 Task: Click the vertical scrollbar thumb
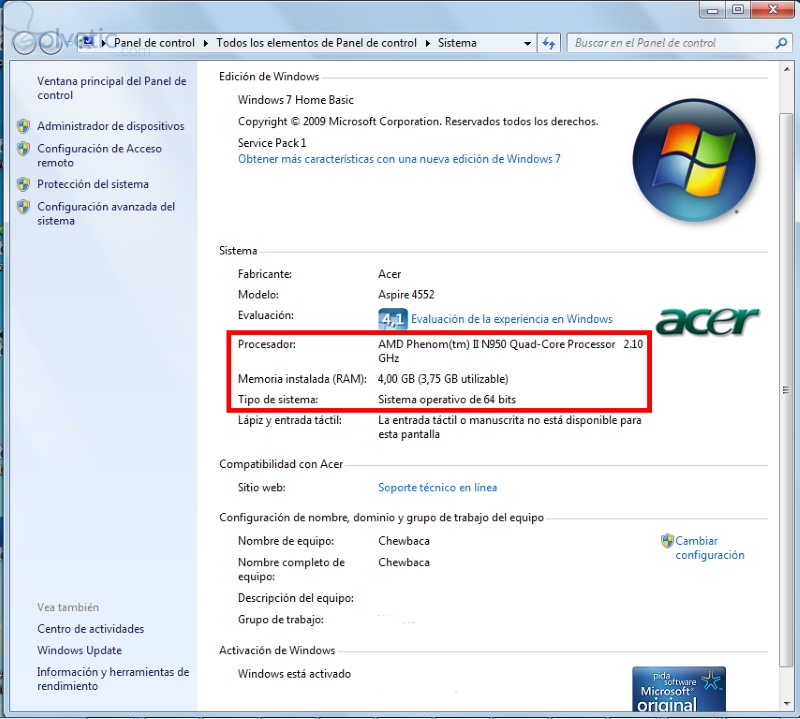tap(786, 389)
